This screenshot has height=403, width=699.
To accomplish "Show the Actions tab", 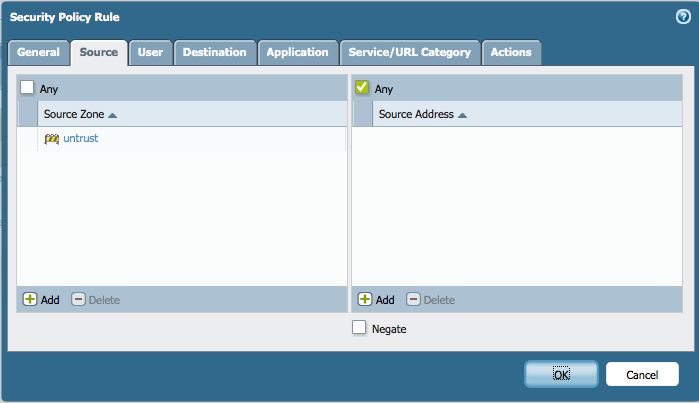I will point(511,53).
